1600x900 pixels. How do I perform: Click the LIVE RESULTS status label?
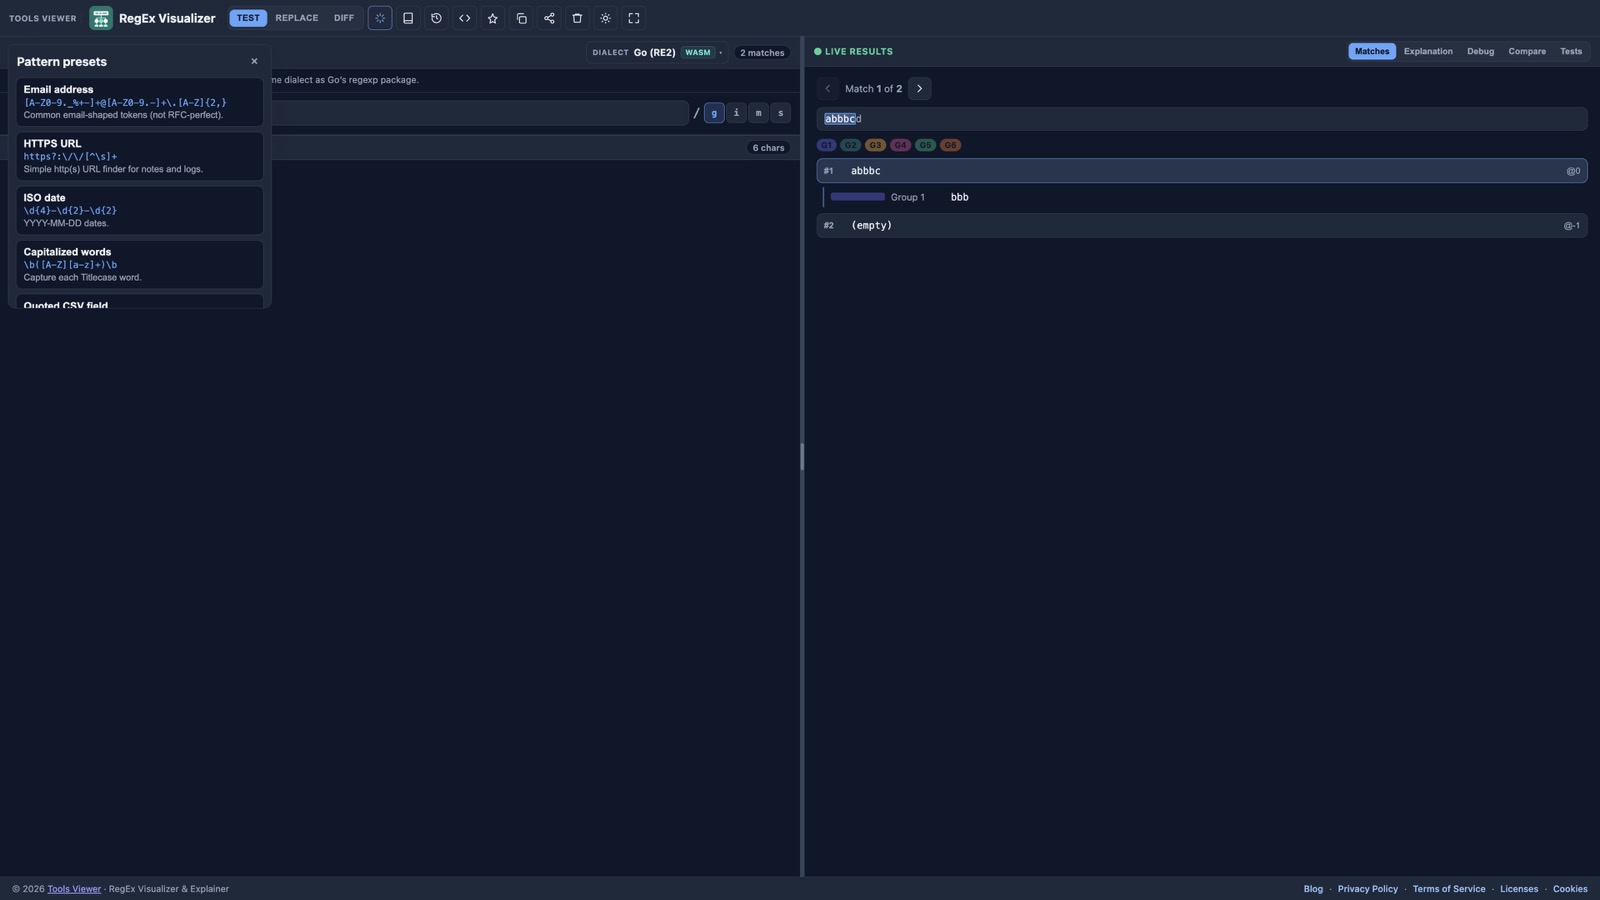pos(853,51)
